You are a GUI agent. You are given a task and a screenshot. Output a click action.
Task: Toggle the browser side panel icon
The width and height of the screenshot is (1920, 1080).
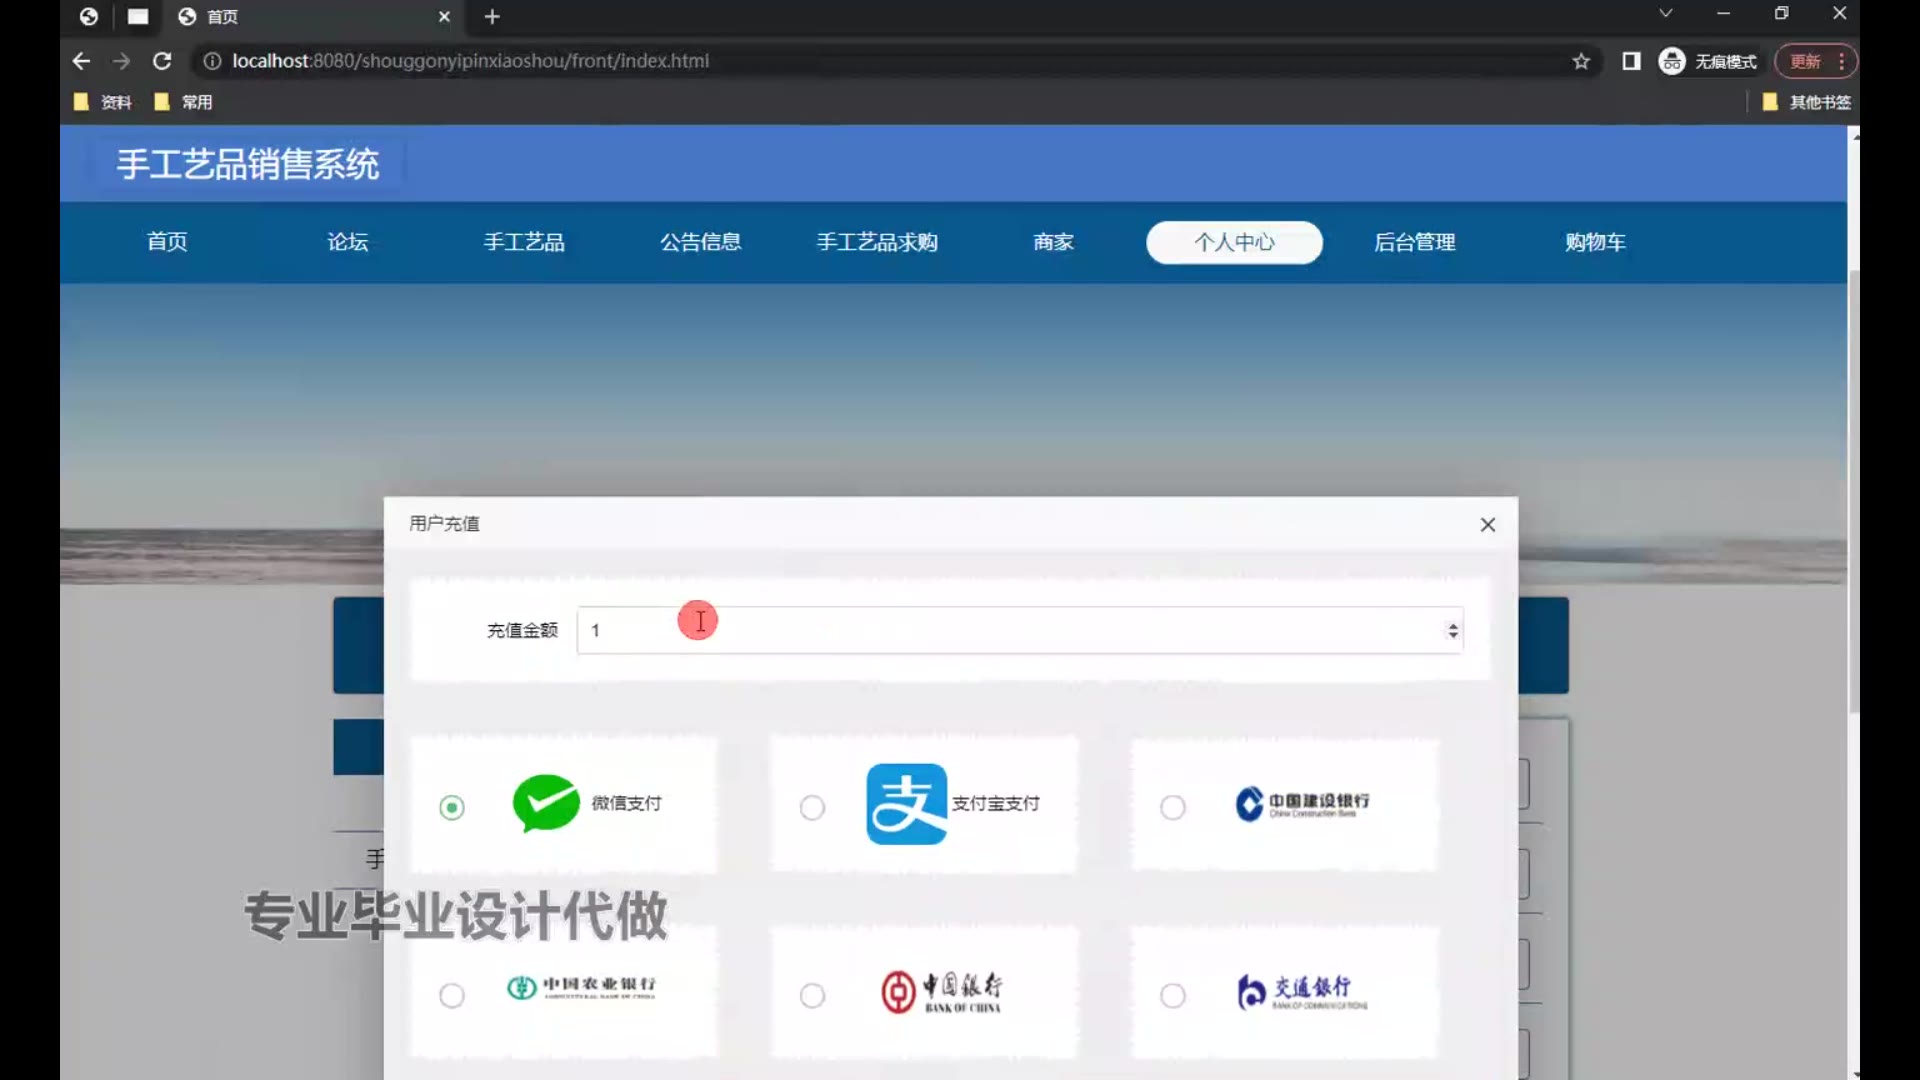(1631, 61)
